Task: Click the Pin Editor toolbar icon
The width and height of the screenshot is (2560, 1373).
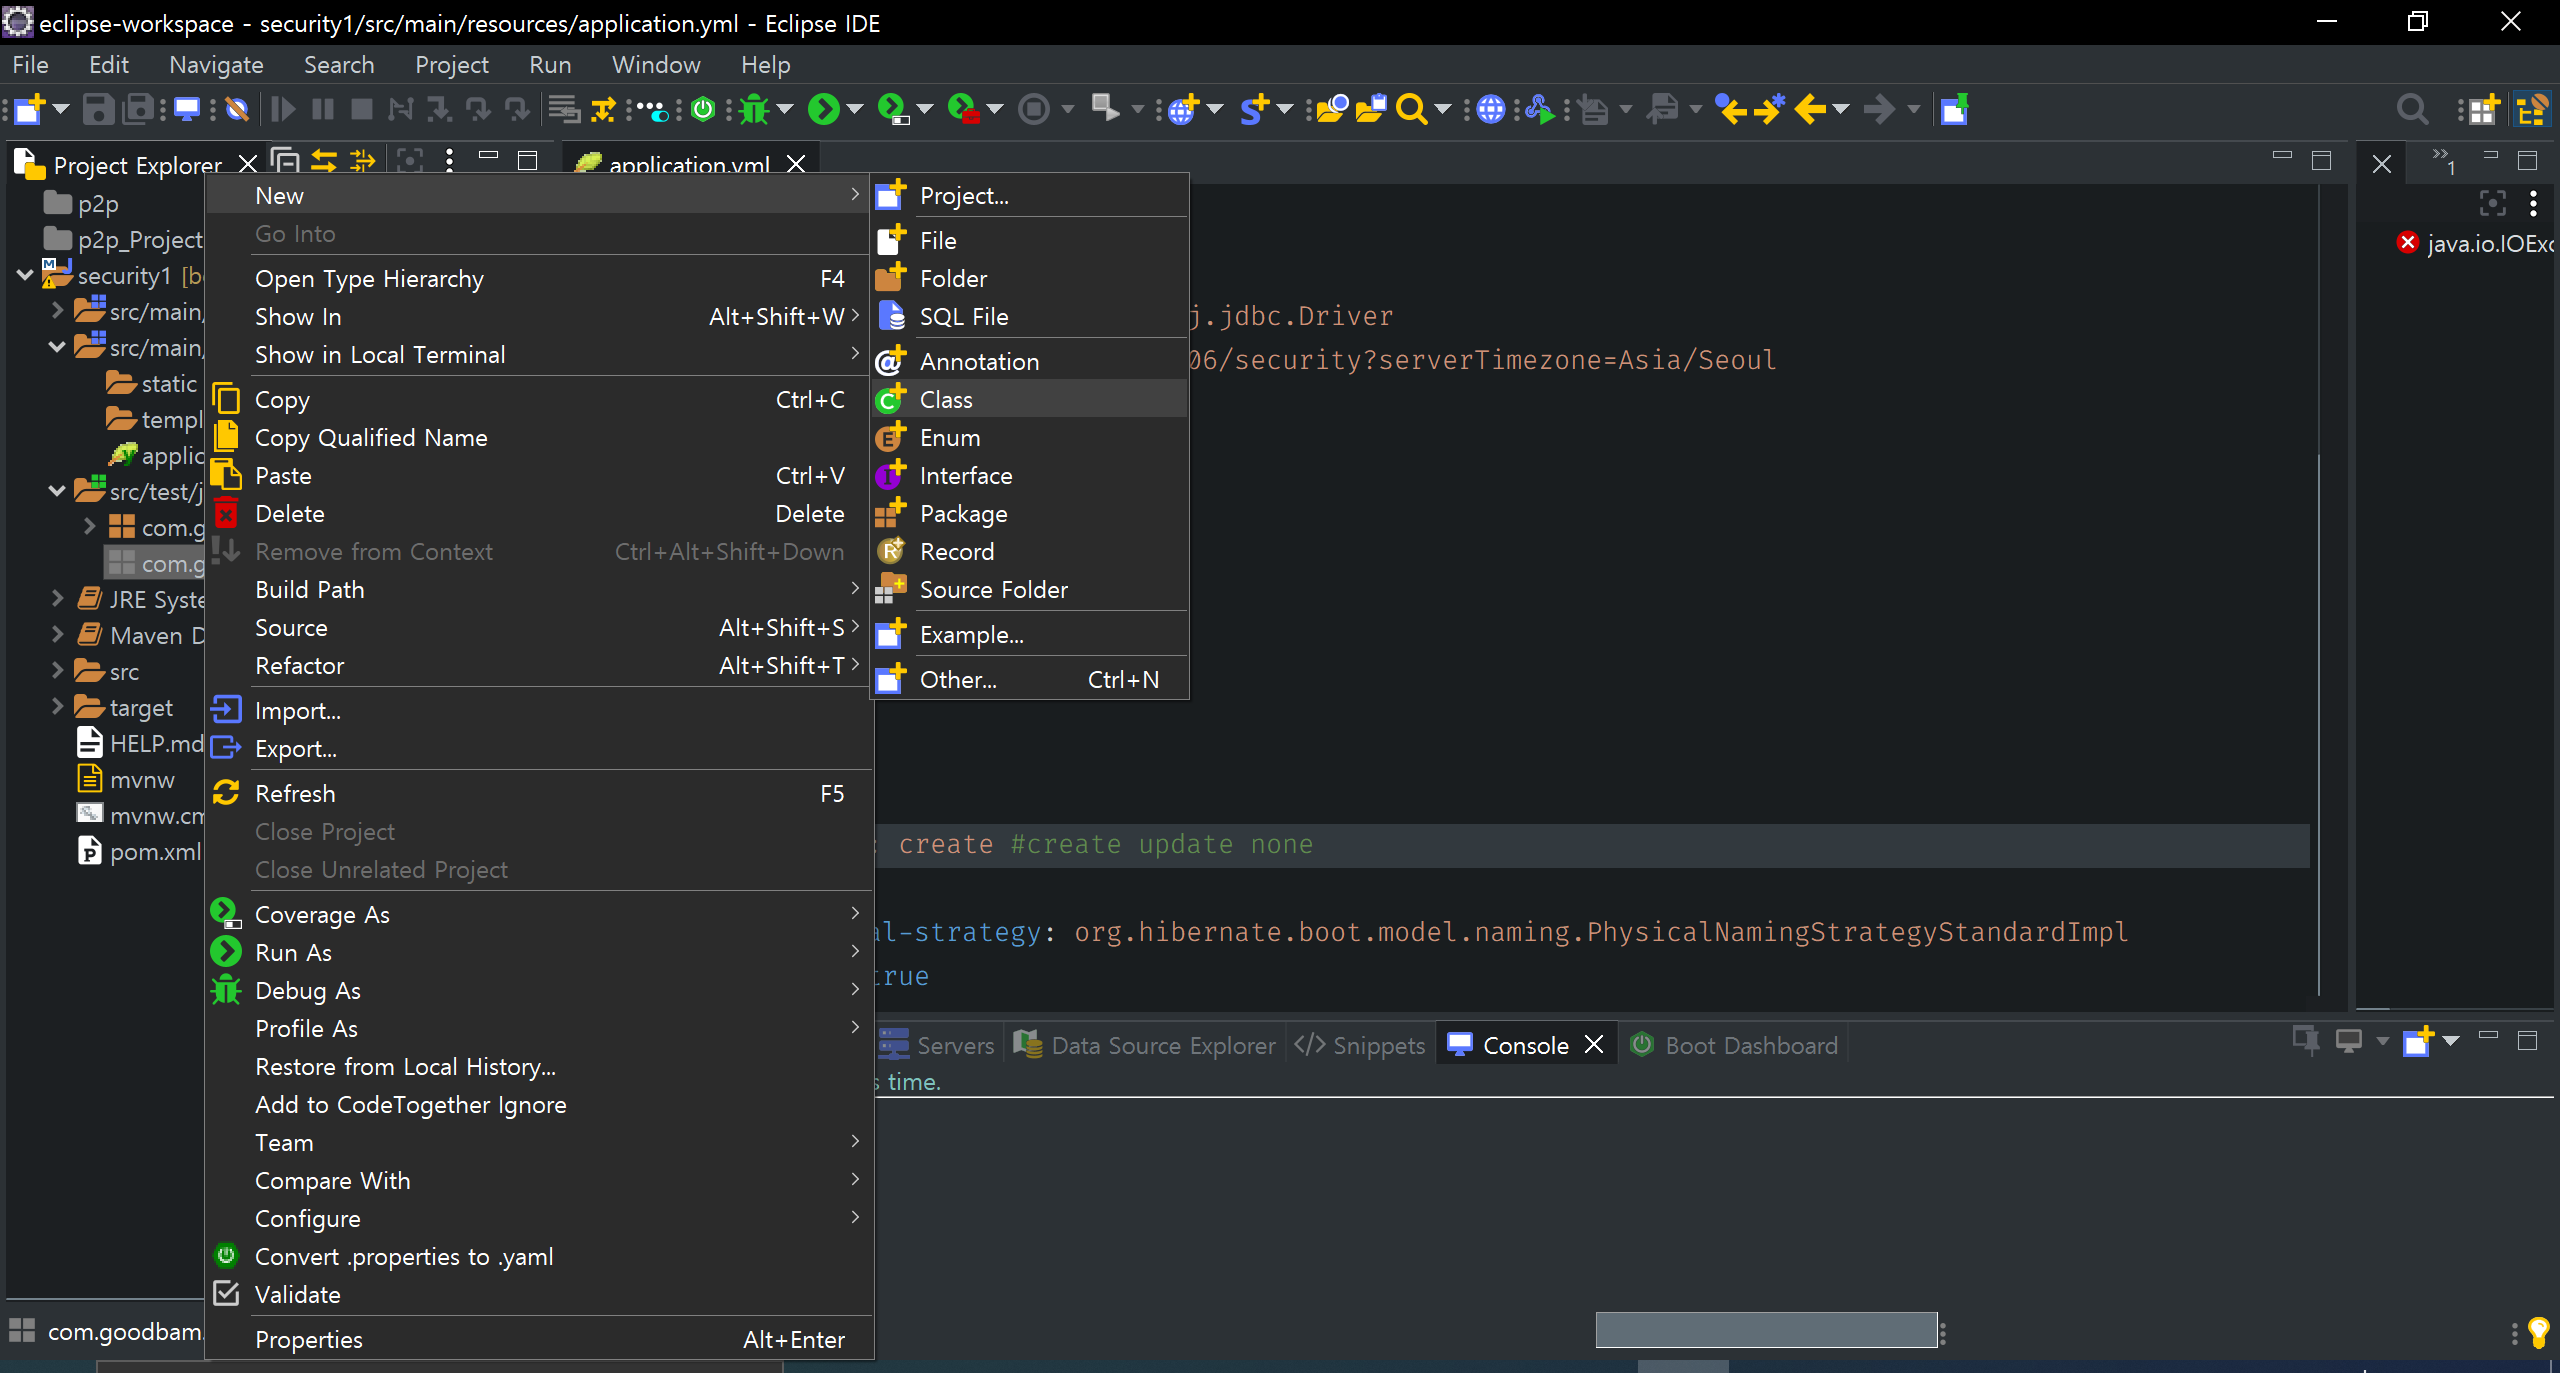Action: click(1953, 109)
